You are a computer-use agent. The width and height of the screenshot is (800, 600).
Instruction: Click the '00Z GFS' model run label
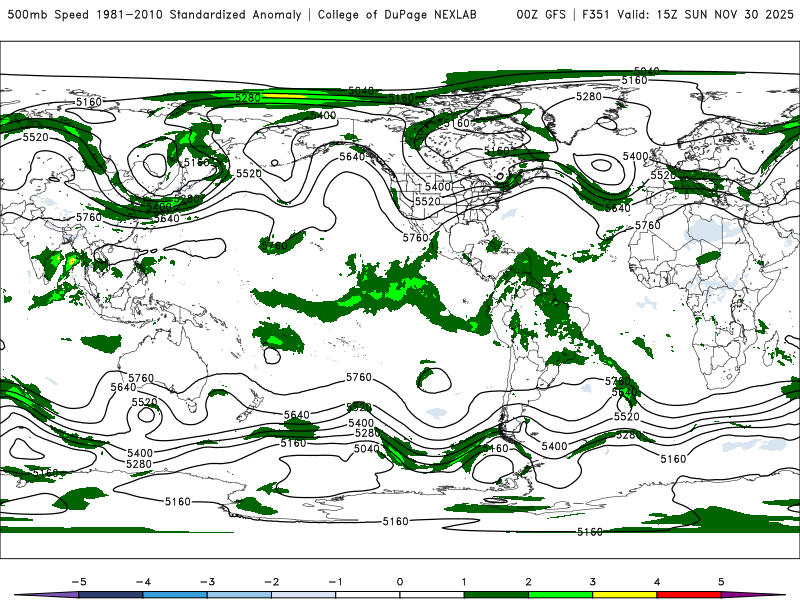(x=541, y=15)
